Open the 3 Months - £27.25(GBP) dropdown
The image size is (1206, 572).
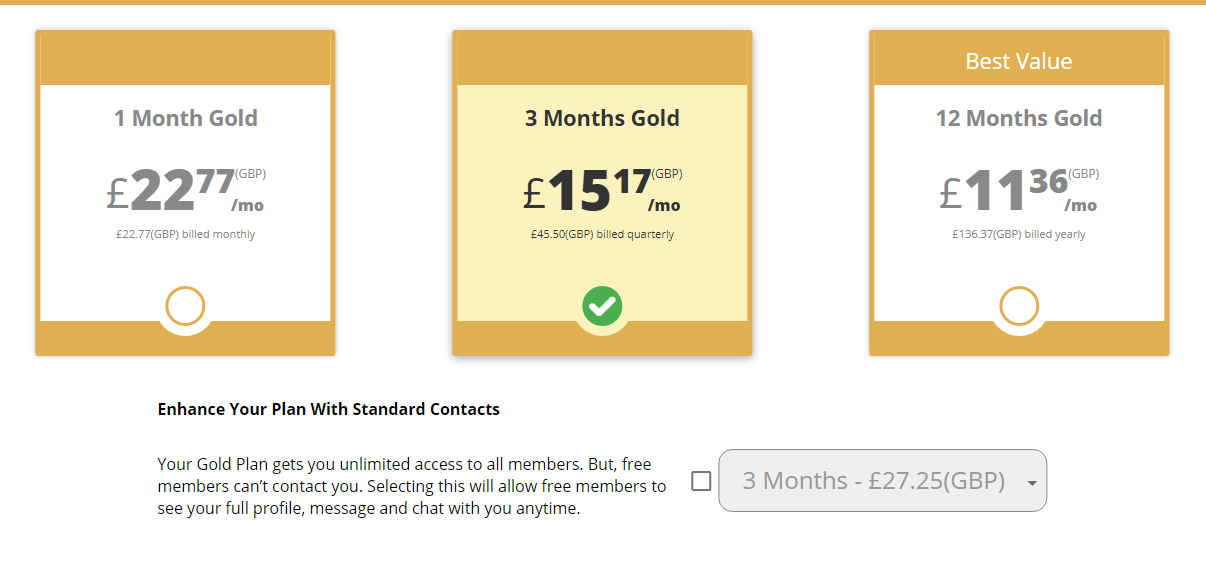(873, 481)
